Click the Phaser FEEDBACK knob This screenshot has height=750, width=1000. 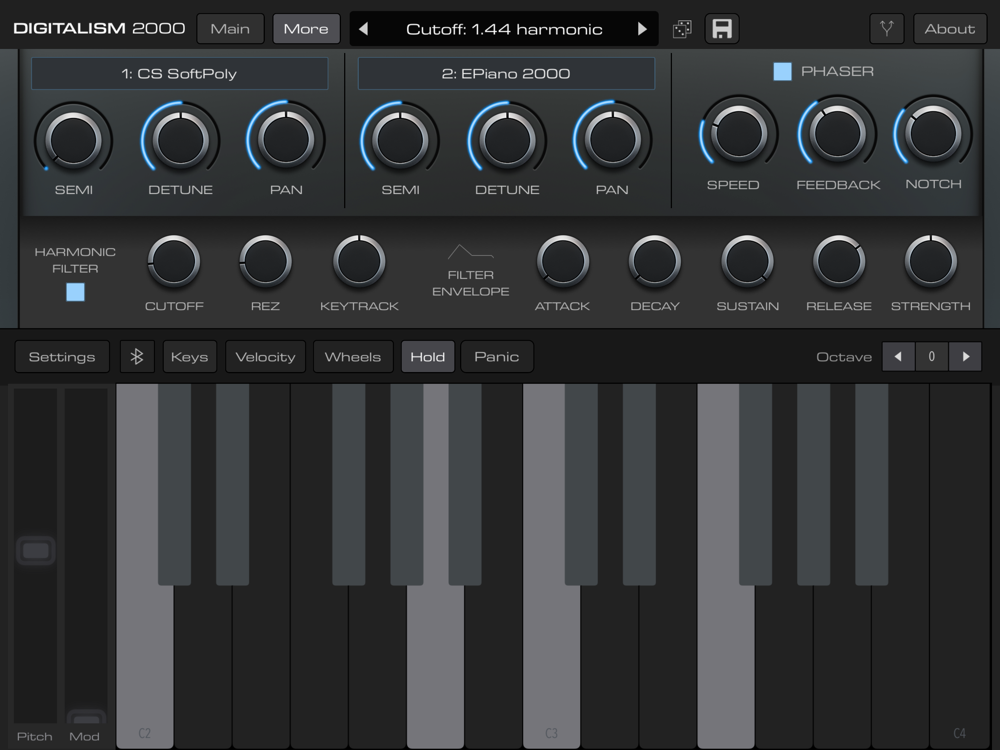tap(837, 133)
